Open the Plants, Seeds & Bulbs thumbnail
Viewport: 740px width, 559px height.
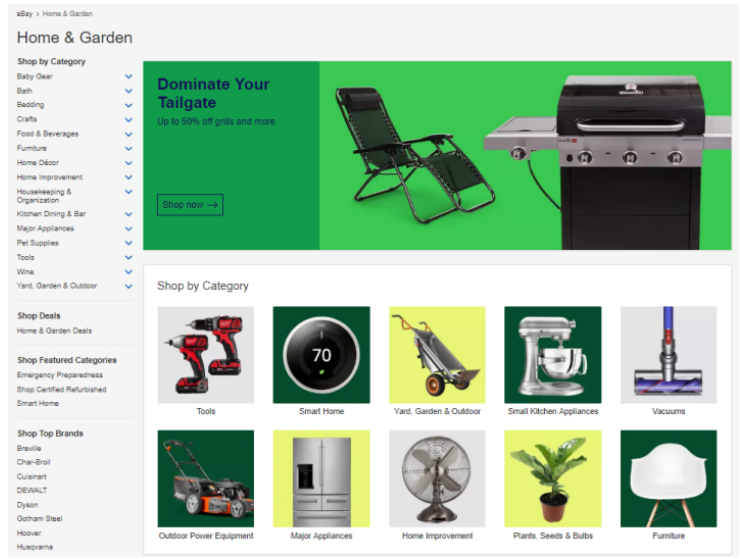pyautogui.click(x=553, y=479)
